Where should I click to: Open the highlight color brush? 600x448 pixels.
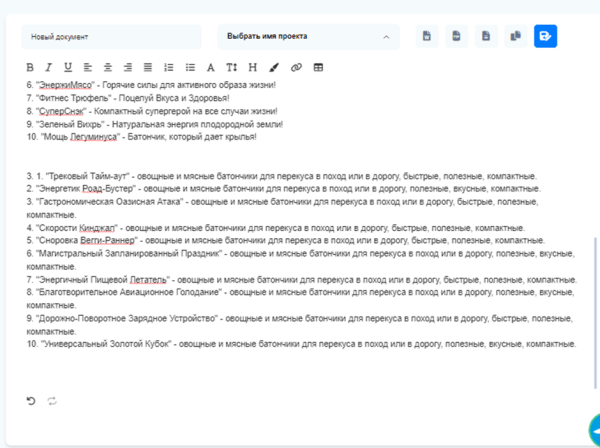coord(274,68)
